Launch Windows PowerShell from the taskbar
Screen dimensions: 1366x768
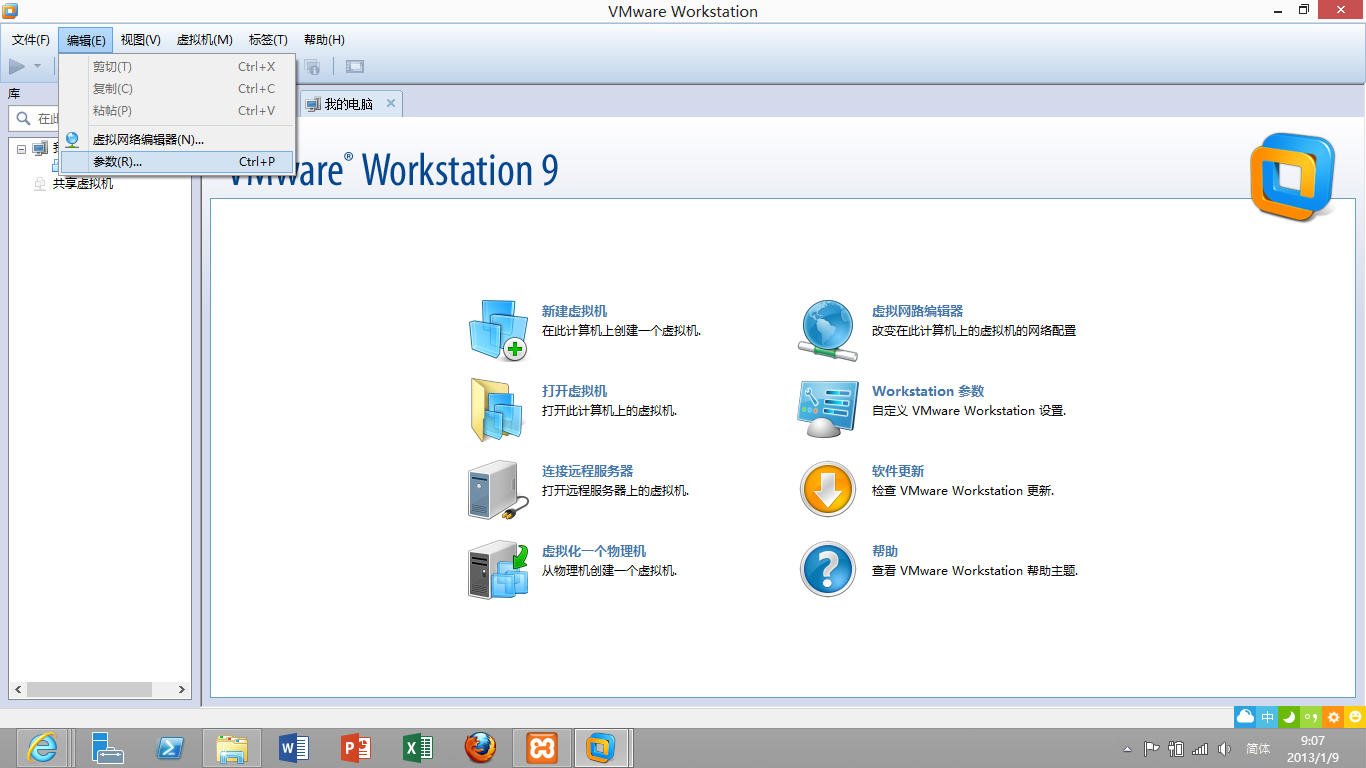[x=170, y=748]
